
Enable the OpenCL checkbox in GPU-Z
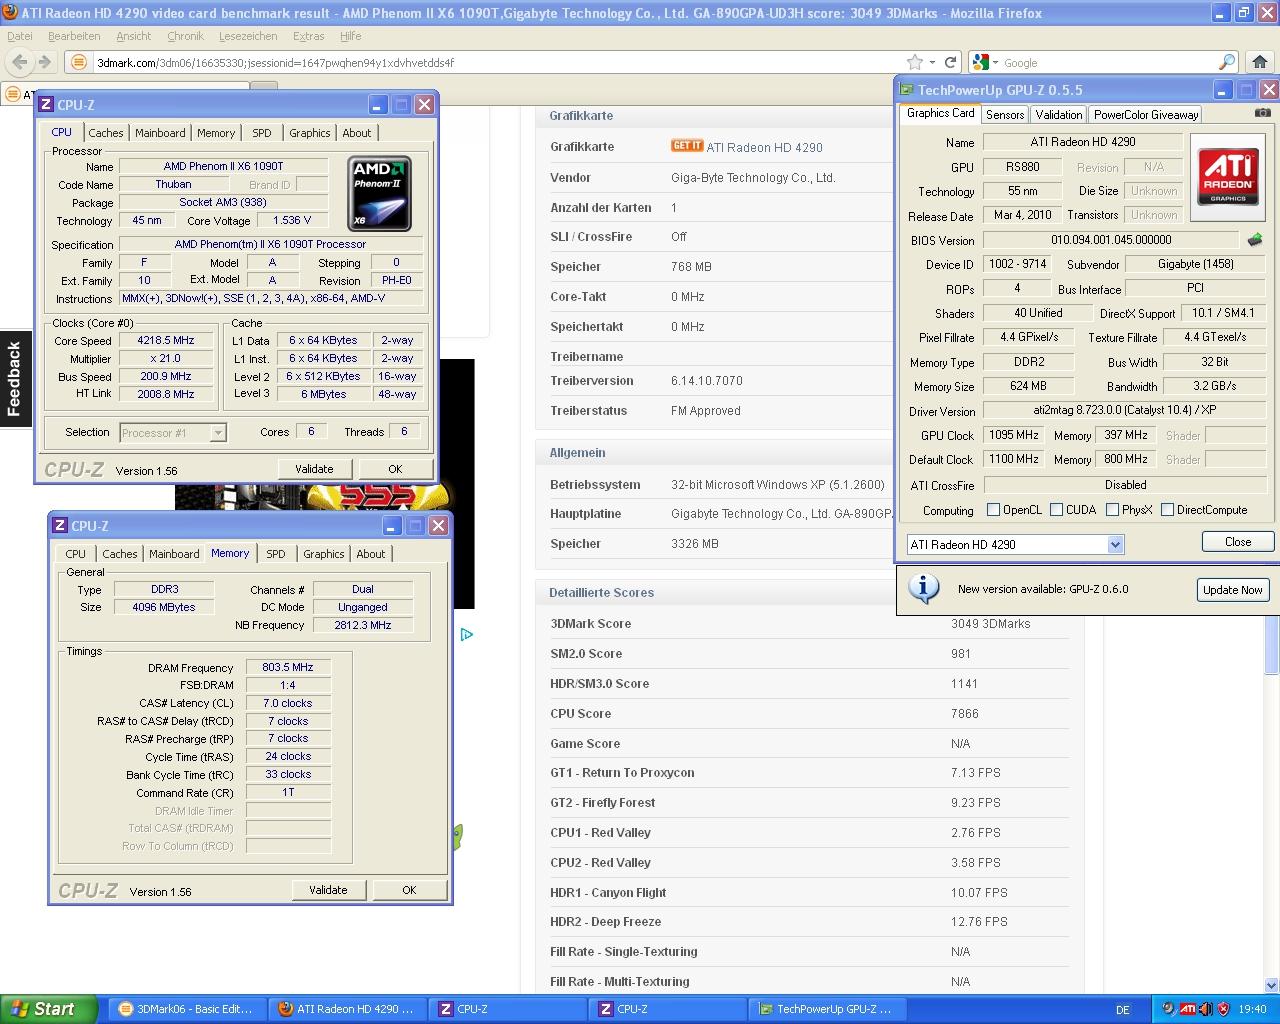(993, 510)
